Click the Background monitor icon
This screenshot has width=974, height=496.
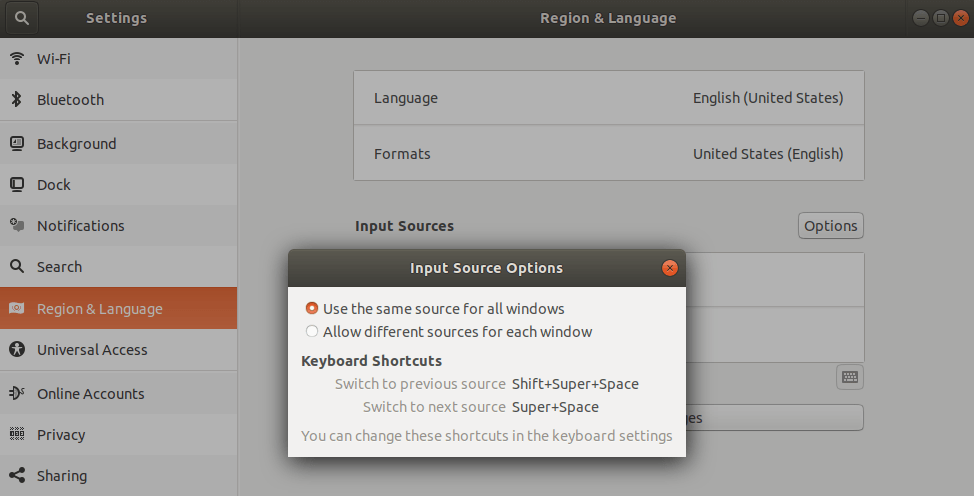click(17, 143)
